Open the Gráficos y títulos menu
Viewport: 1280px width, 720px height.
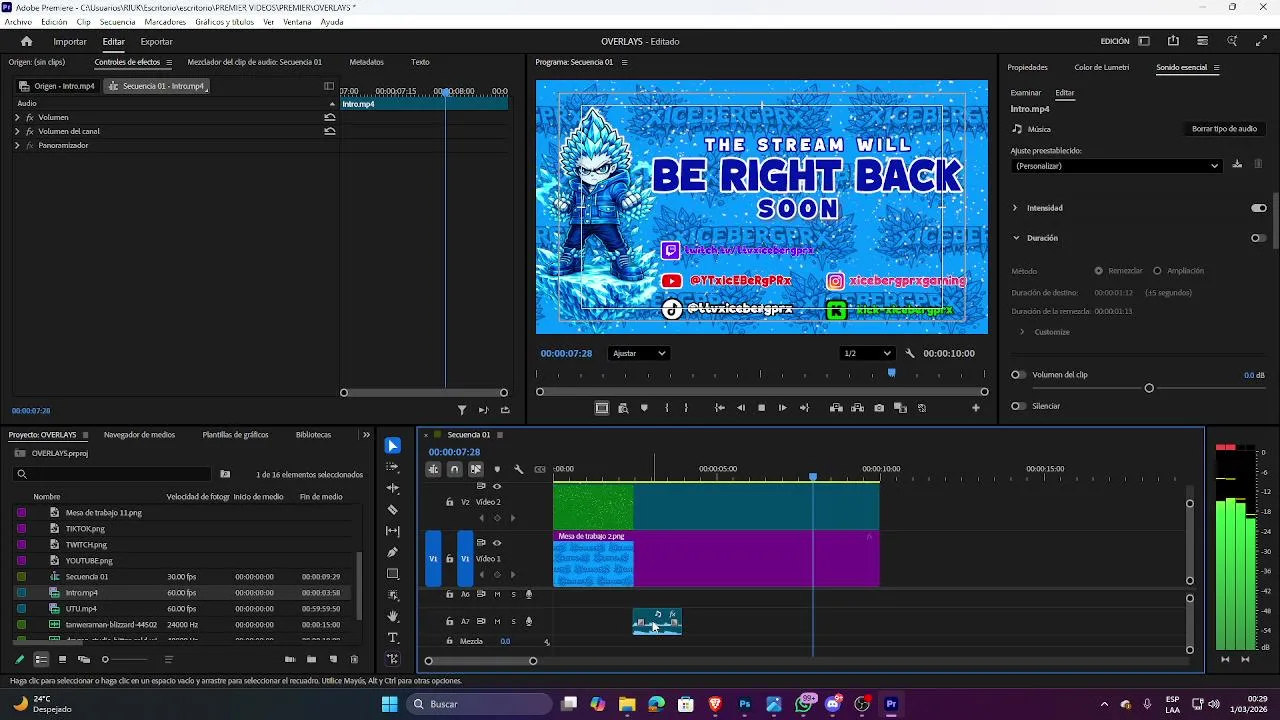tap(225, 22)
